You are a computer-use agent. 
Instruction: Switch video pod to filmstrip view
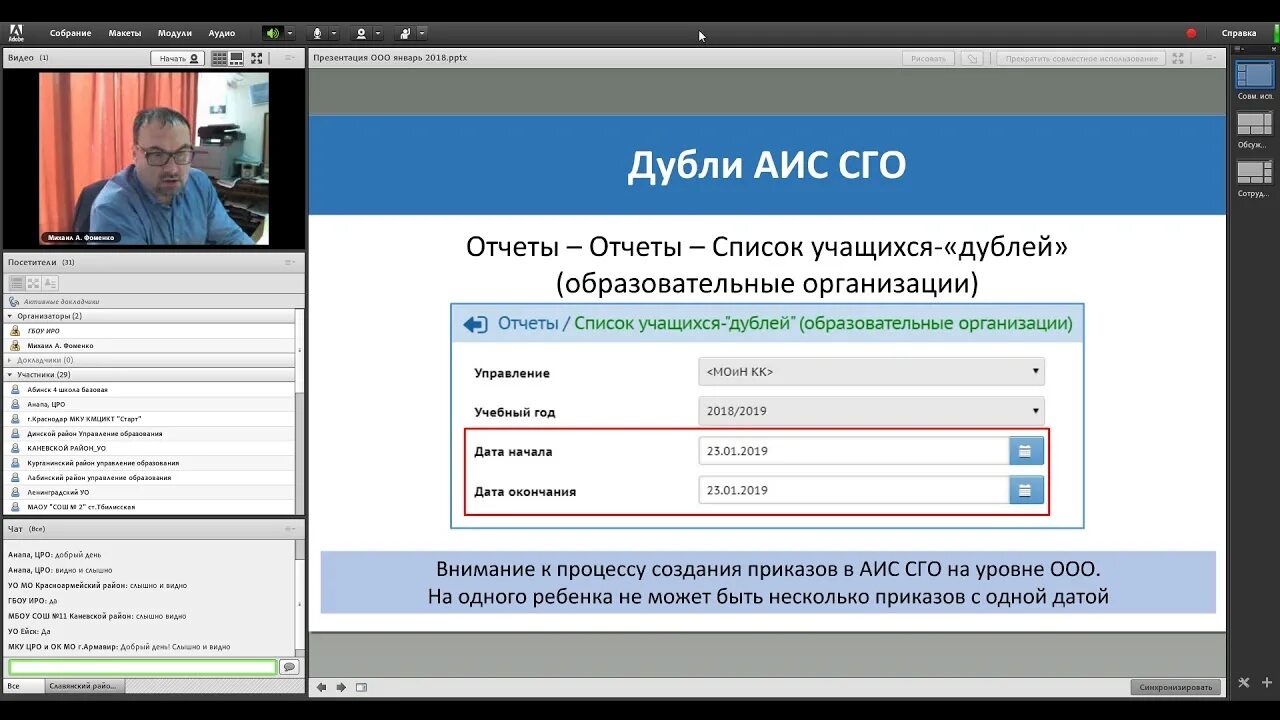236,58
